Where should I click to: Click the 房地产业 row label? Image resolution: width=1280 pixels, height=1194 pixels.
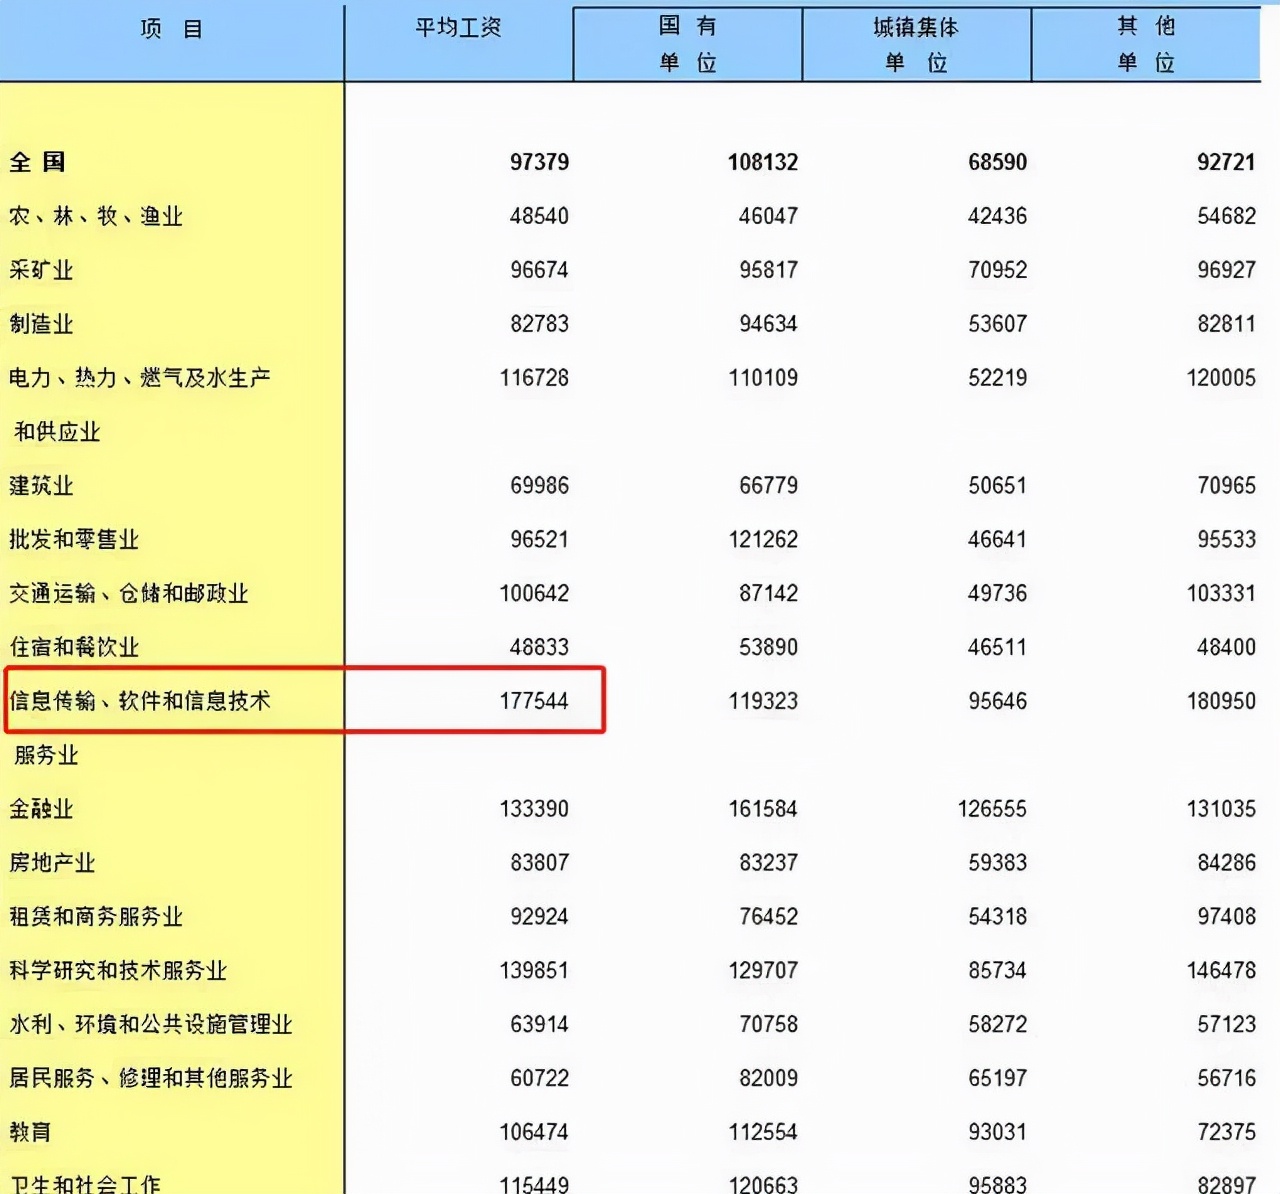tap(55, 862)
